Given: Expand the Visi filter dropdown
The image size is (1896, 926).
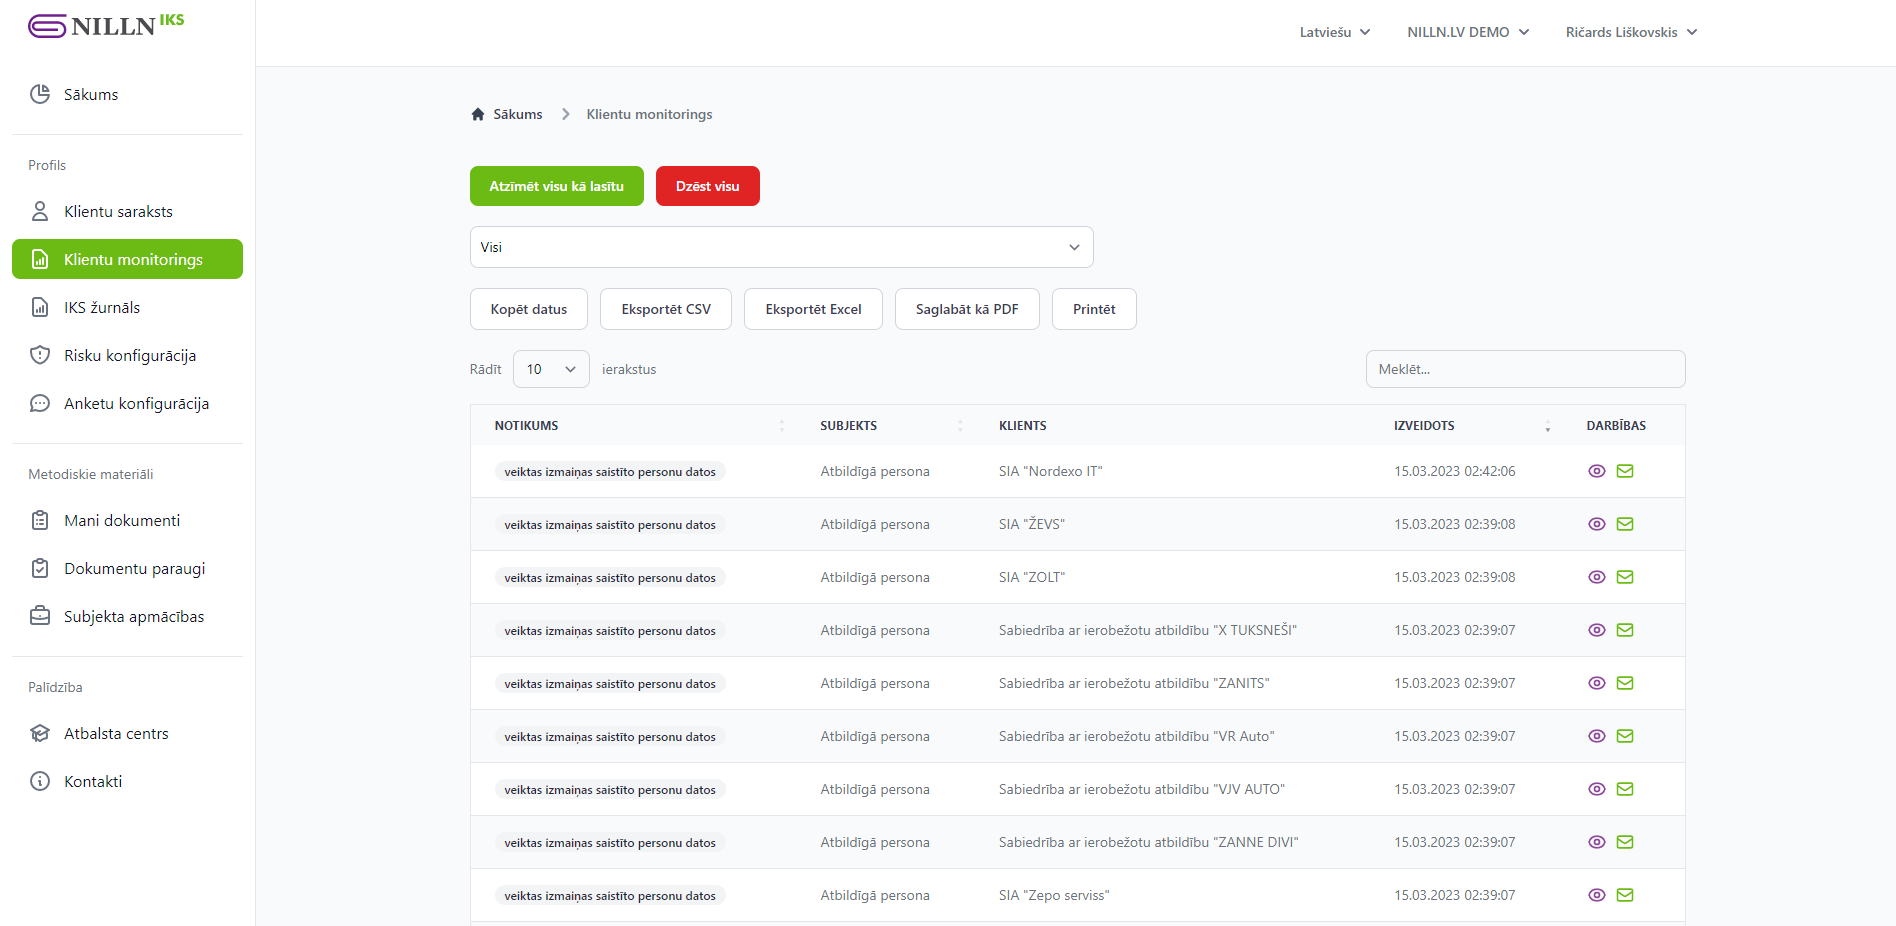Looking at the screenshot, I should [x=782, y=247].
